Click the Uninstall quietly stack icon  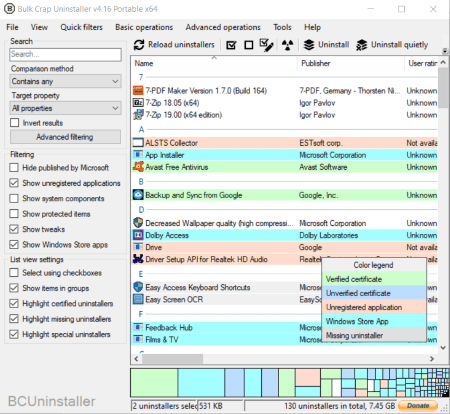(362, 45)
